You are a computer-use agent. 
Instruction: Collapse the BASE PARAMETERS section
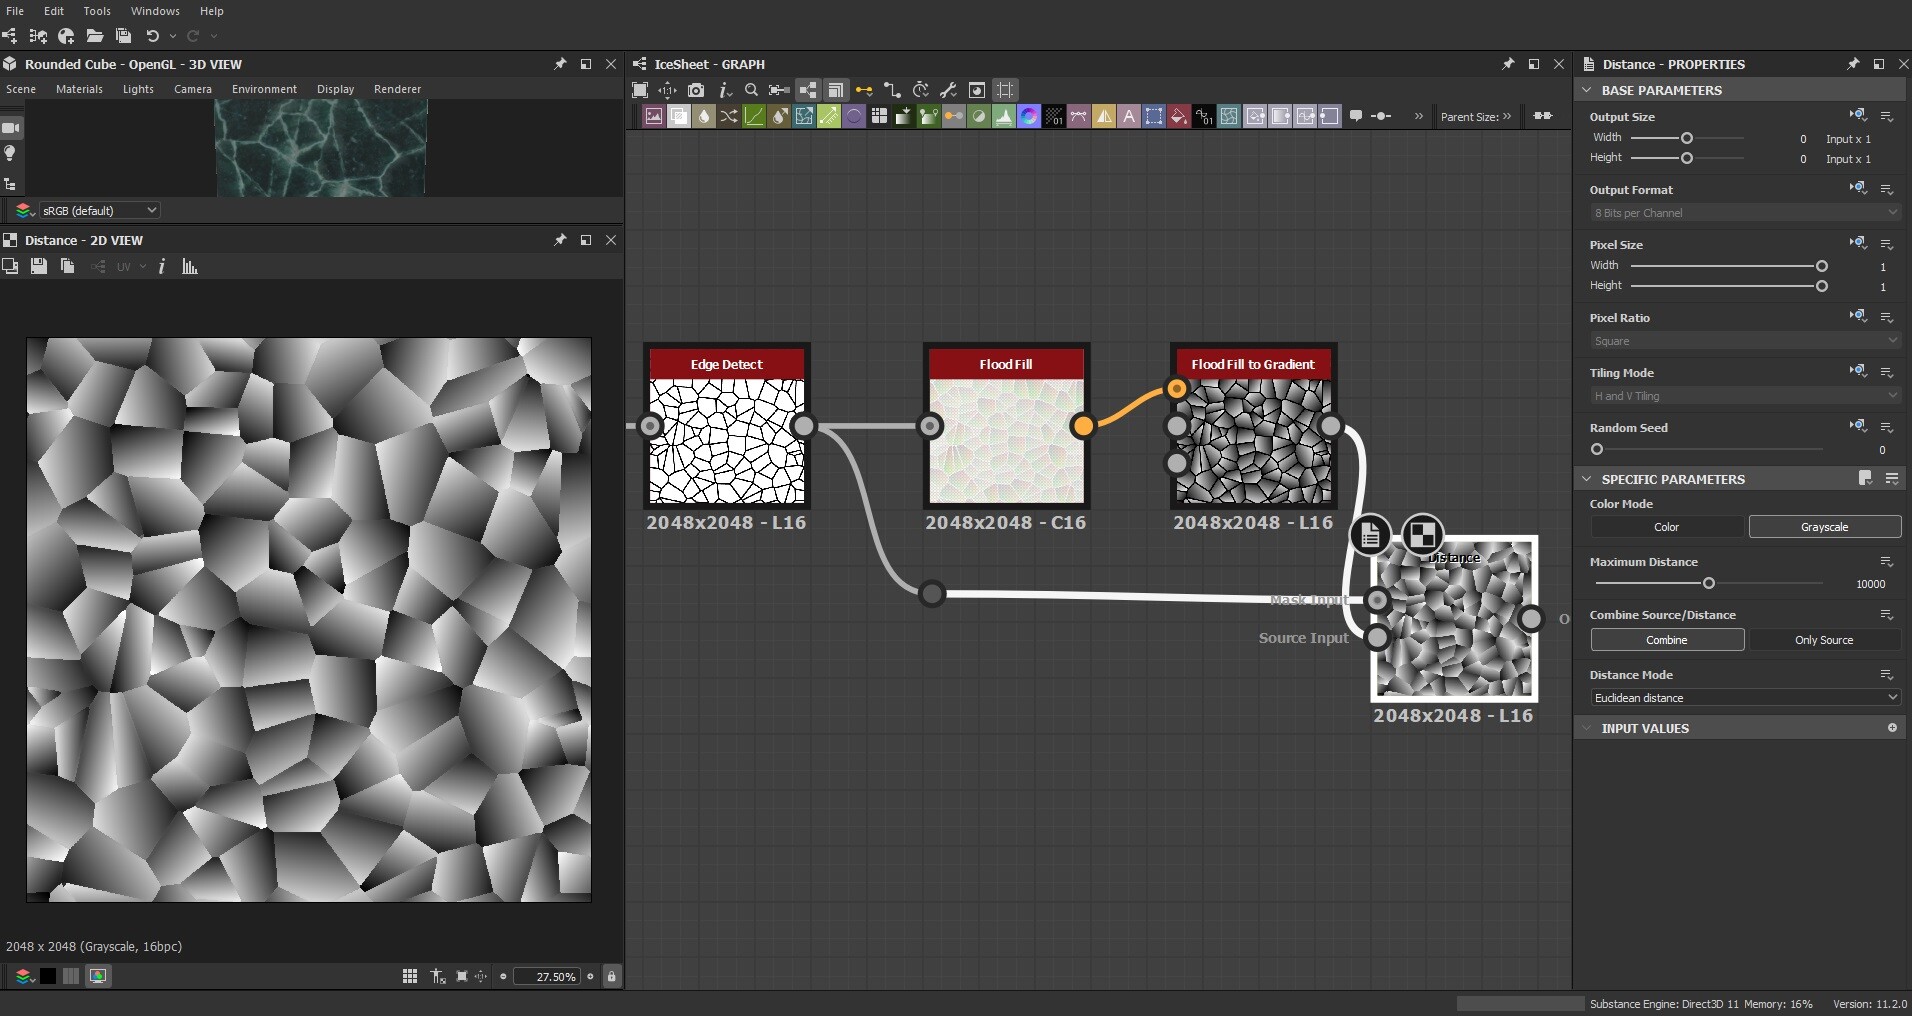tap(1587, 90)
